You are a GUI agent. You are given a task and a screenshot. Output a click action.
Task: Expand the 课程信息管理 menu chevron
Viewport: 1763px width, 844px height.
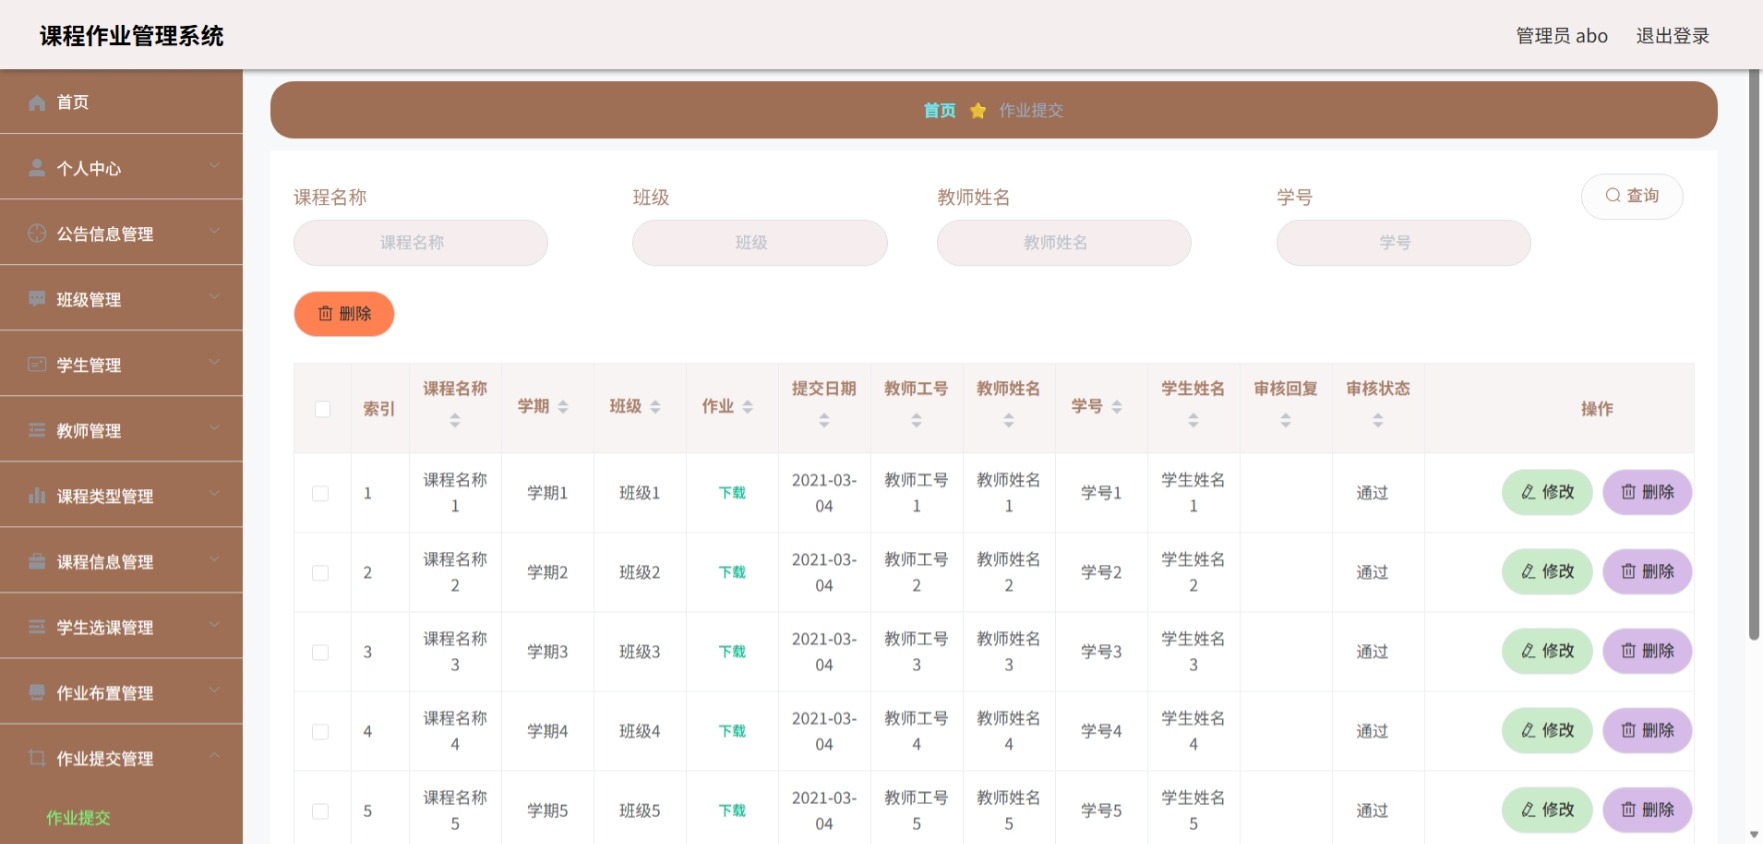point(214,559)
